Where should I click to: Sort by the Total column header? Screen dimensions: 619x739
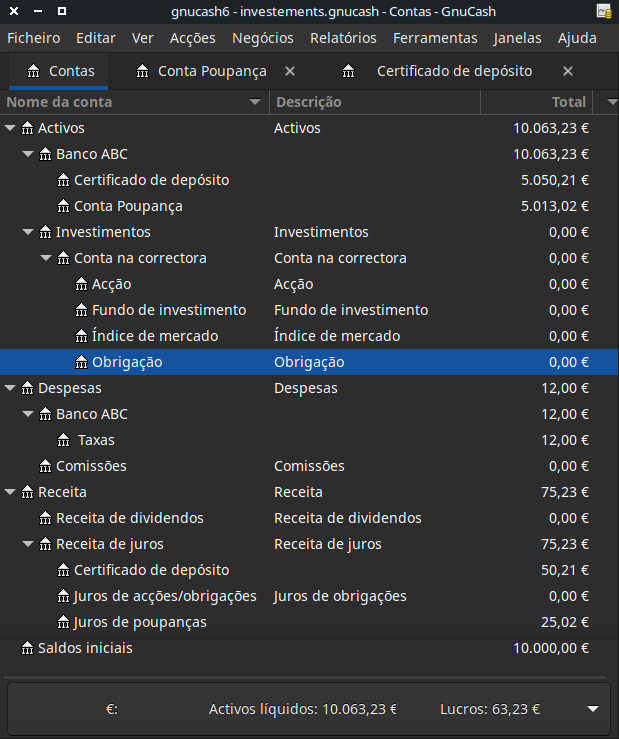click(538, 102)
